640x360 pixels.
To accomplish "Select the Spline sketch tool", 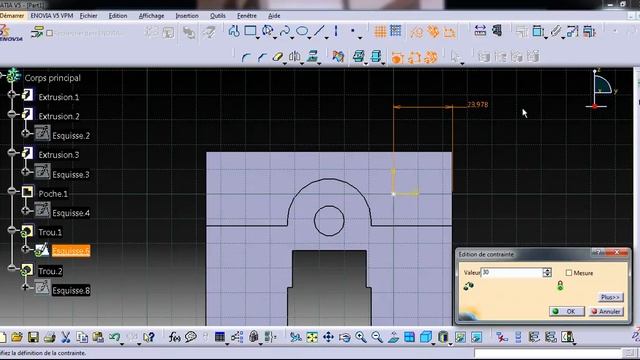I will pos(284,31).
